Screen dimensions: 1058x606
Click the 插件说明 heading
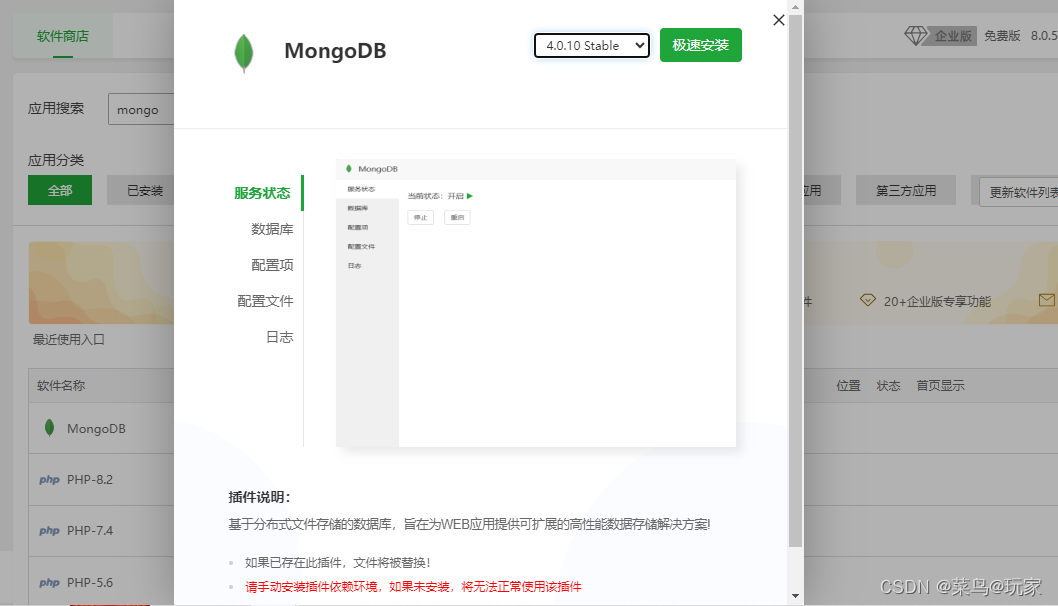(259, 497)
